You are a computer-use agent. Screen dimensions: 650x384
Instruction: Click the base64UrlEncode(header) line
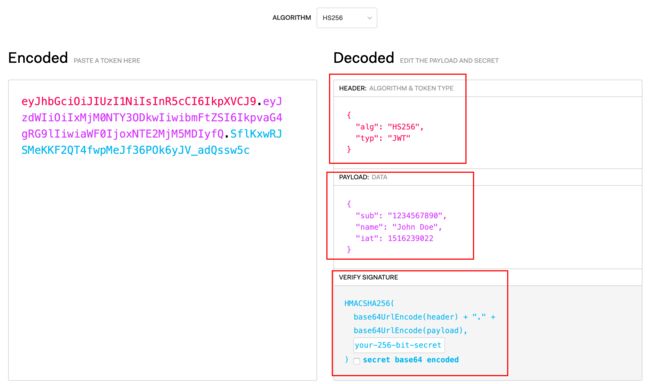[x=424, y=317]
